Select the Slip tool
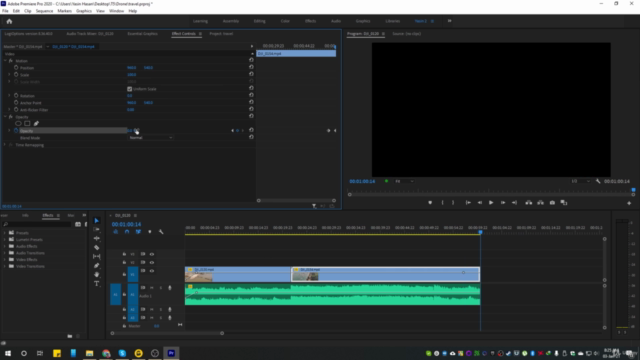The width and height of the screenshot is (640, 360). 97,256
